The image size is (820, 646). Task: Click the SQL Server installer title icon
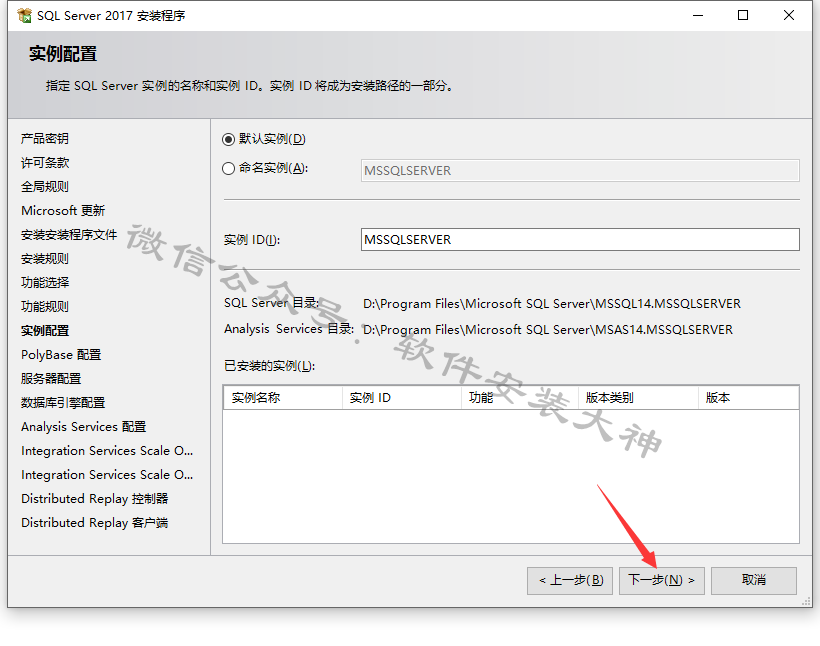[24, 16]
